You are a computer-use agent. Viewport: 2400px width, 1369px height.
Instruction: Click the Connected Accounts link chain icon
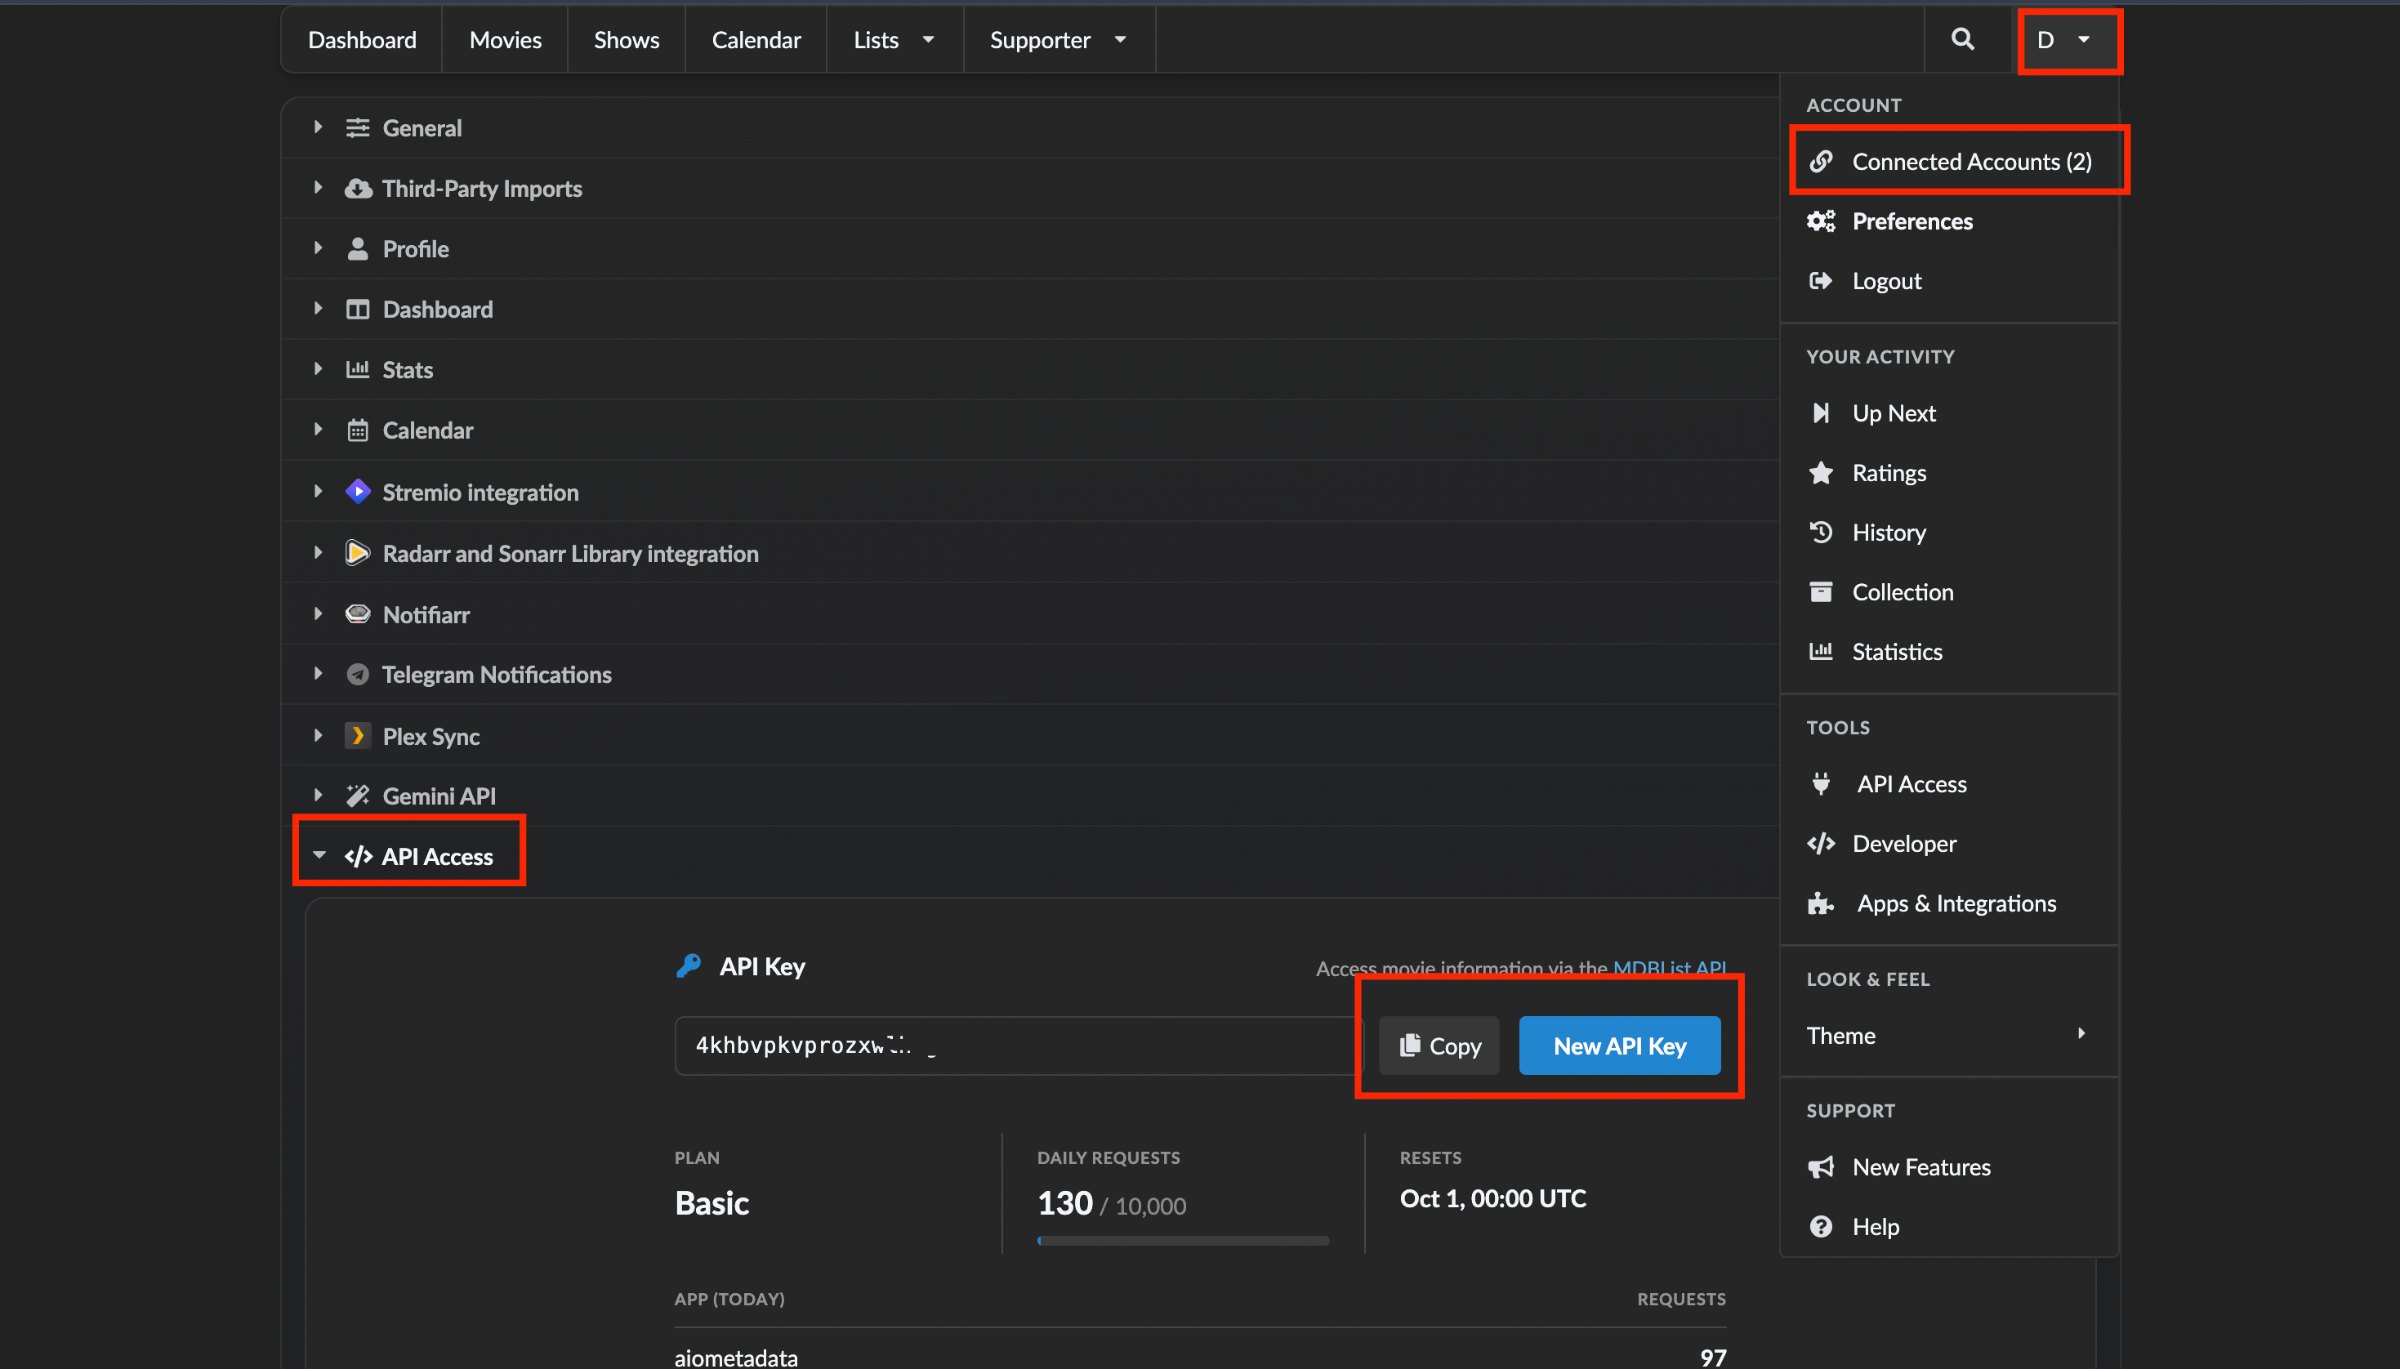[1821, 161]
